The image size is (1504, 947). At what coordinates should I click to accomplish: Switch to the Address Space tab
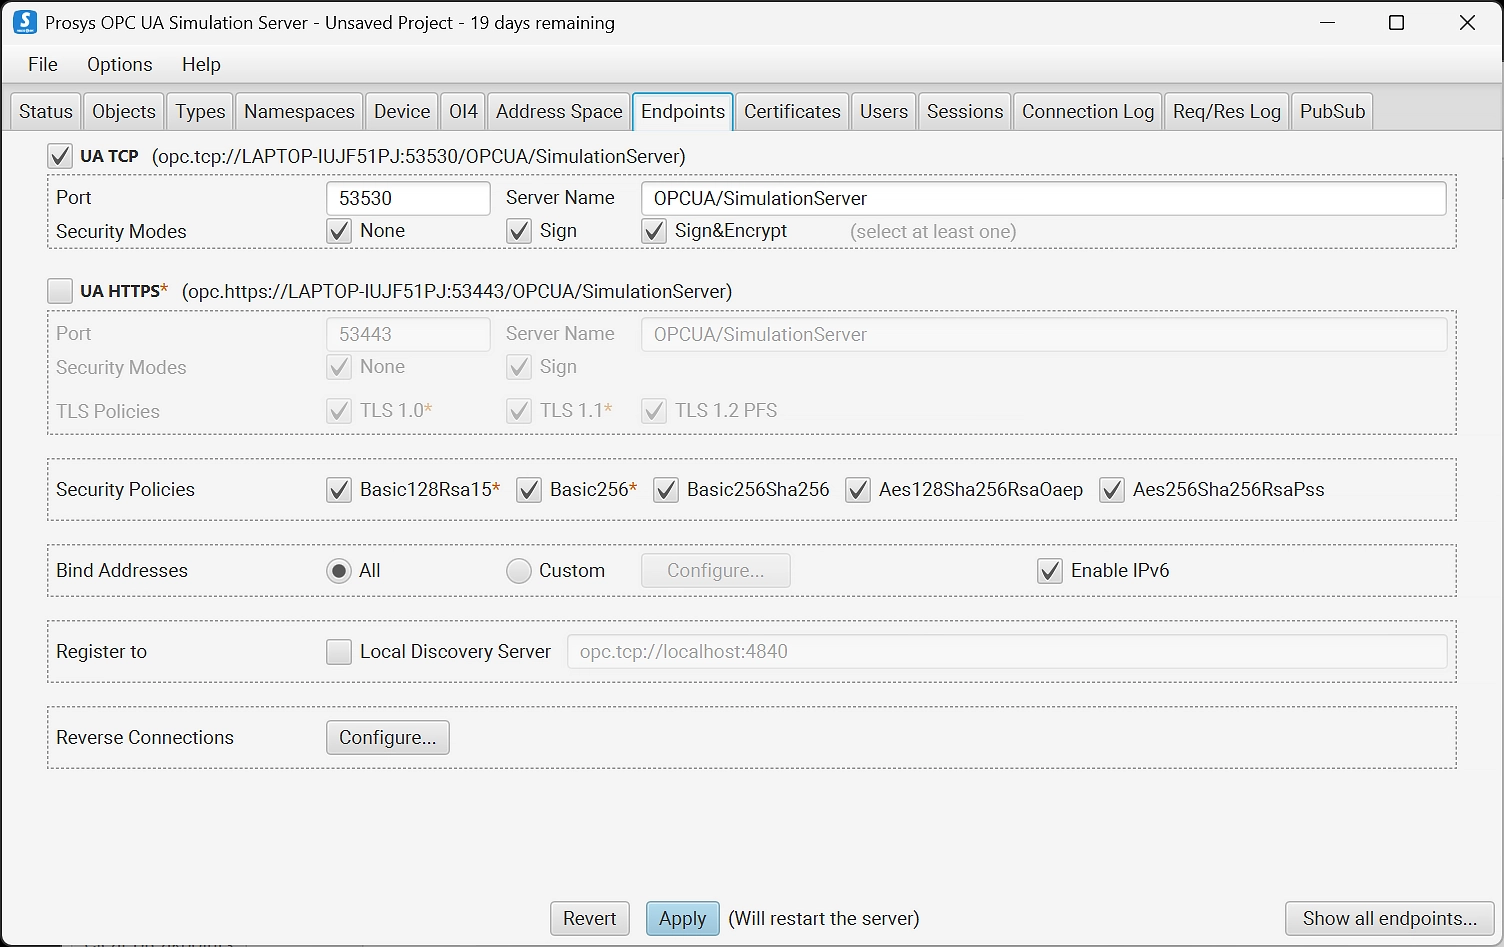click(558, 111)
